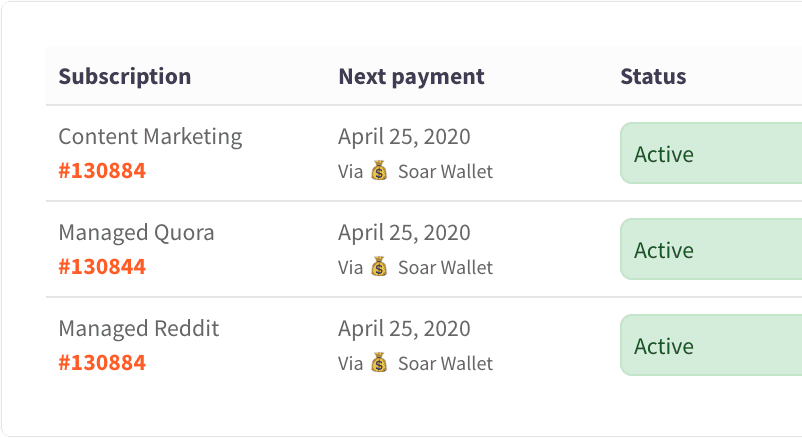Click the April 25, 2020 date for Managed Reddit
This screenshot has width=802, height=438.
click(404, 329)
